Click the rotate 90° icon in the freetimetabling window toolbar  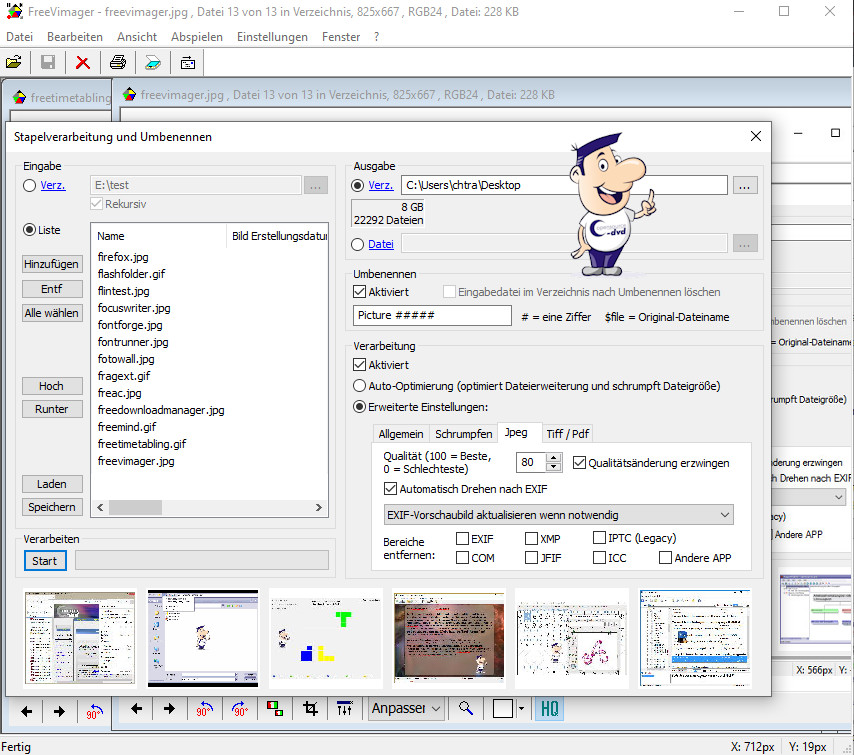(x=94, y=711)
